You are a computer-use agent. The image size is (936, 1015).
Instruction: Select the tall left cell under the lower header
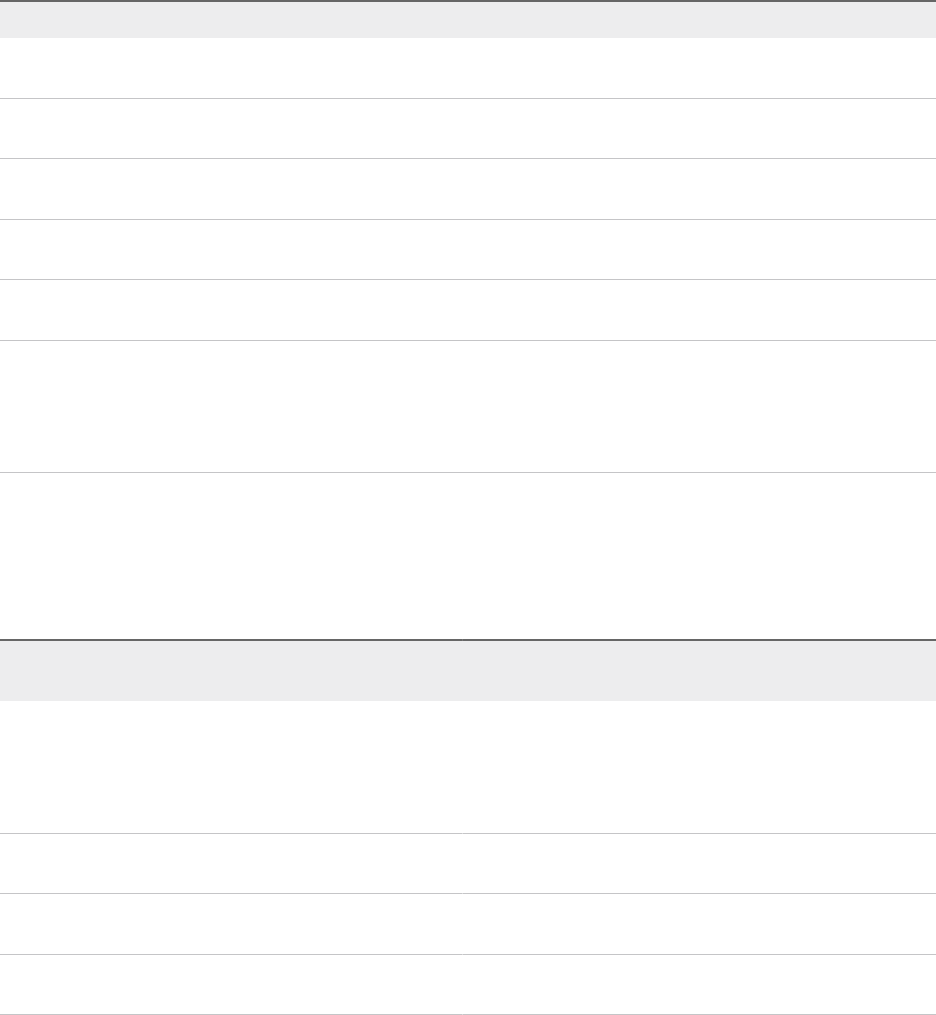point(231,766)
